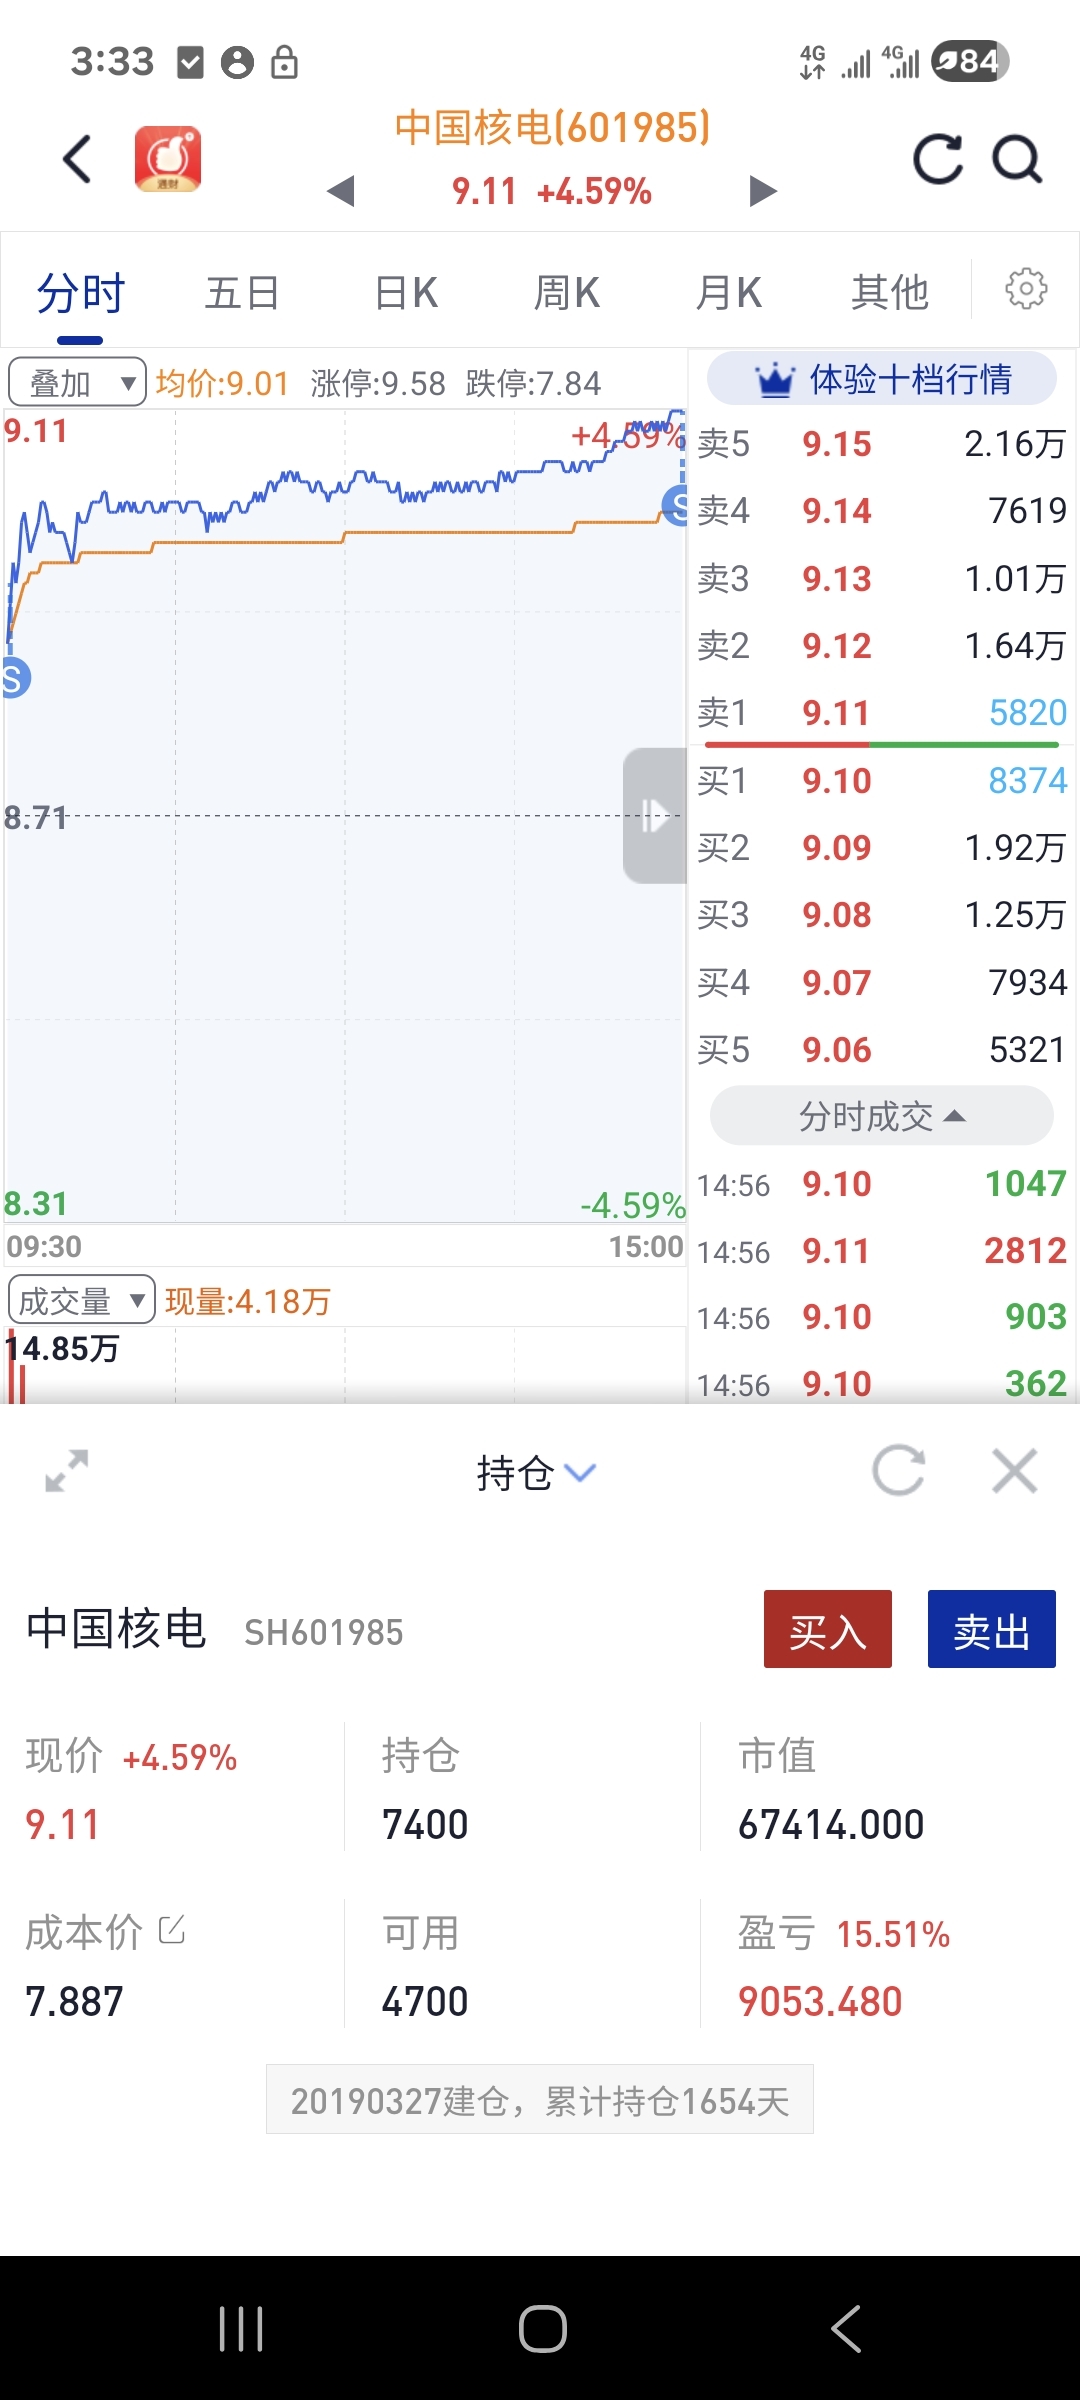Tap the blue 卖出 button
The width and height of the screenshot is (1080, 2400).
pyautogui.click(x=992, y=1629)
